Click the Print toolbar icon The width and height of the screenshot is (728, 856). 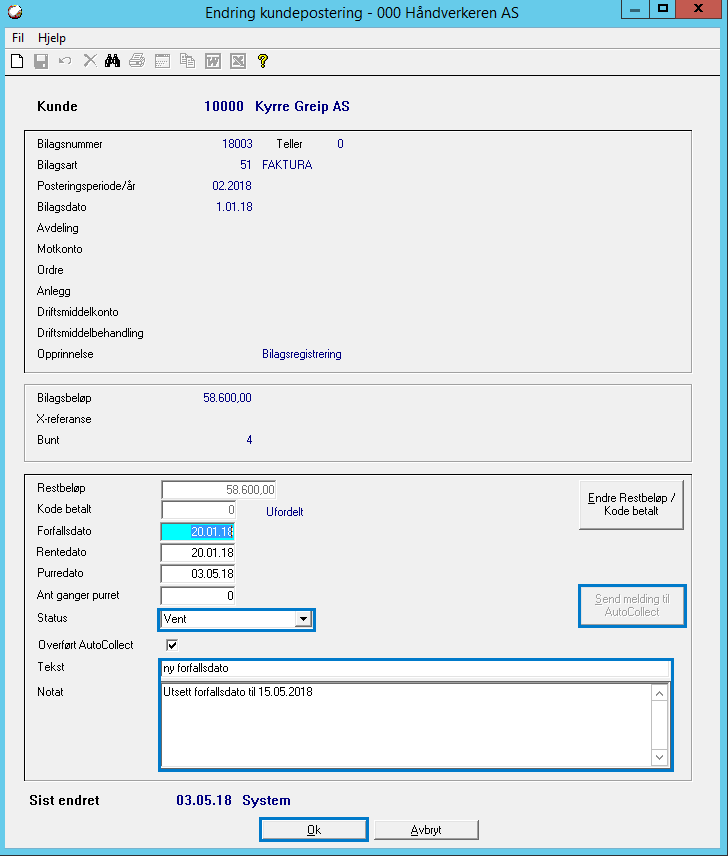pos(137,61)
